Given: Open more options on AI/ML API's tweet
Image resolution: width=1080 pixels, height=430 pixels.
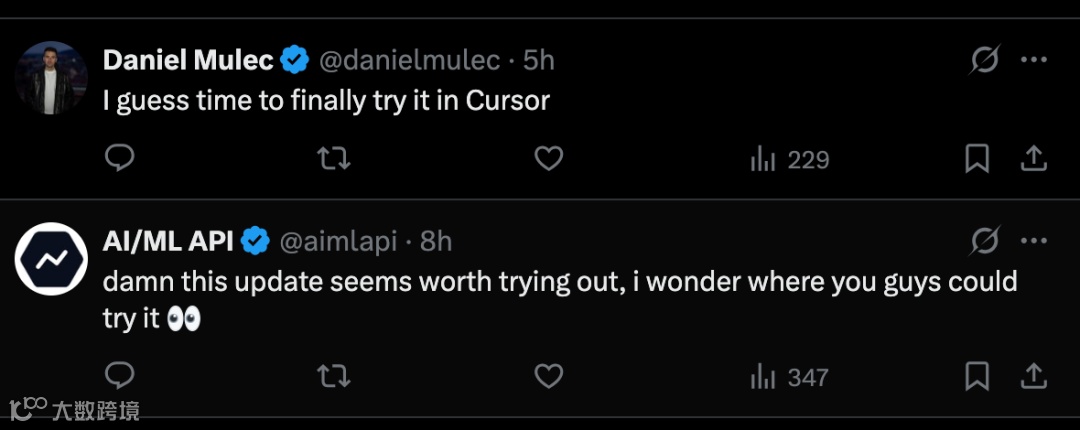Looking at the screenshot, I should (x=1033, y=241).
